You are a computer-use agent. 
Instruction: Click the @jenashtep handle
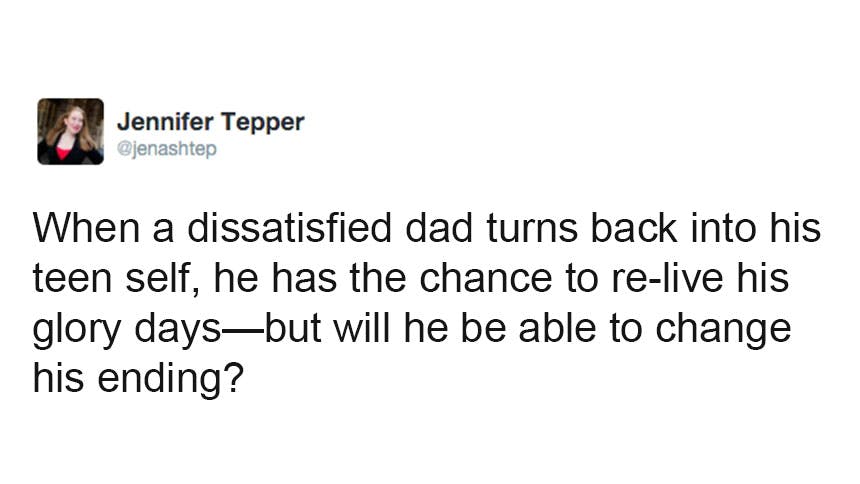166,149
